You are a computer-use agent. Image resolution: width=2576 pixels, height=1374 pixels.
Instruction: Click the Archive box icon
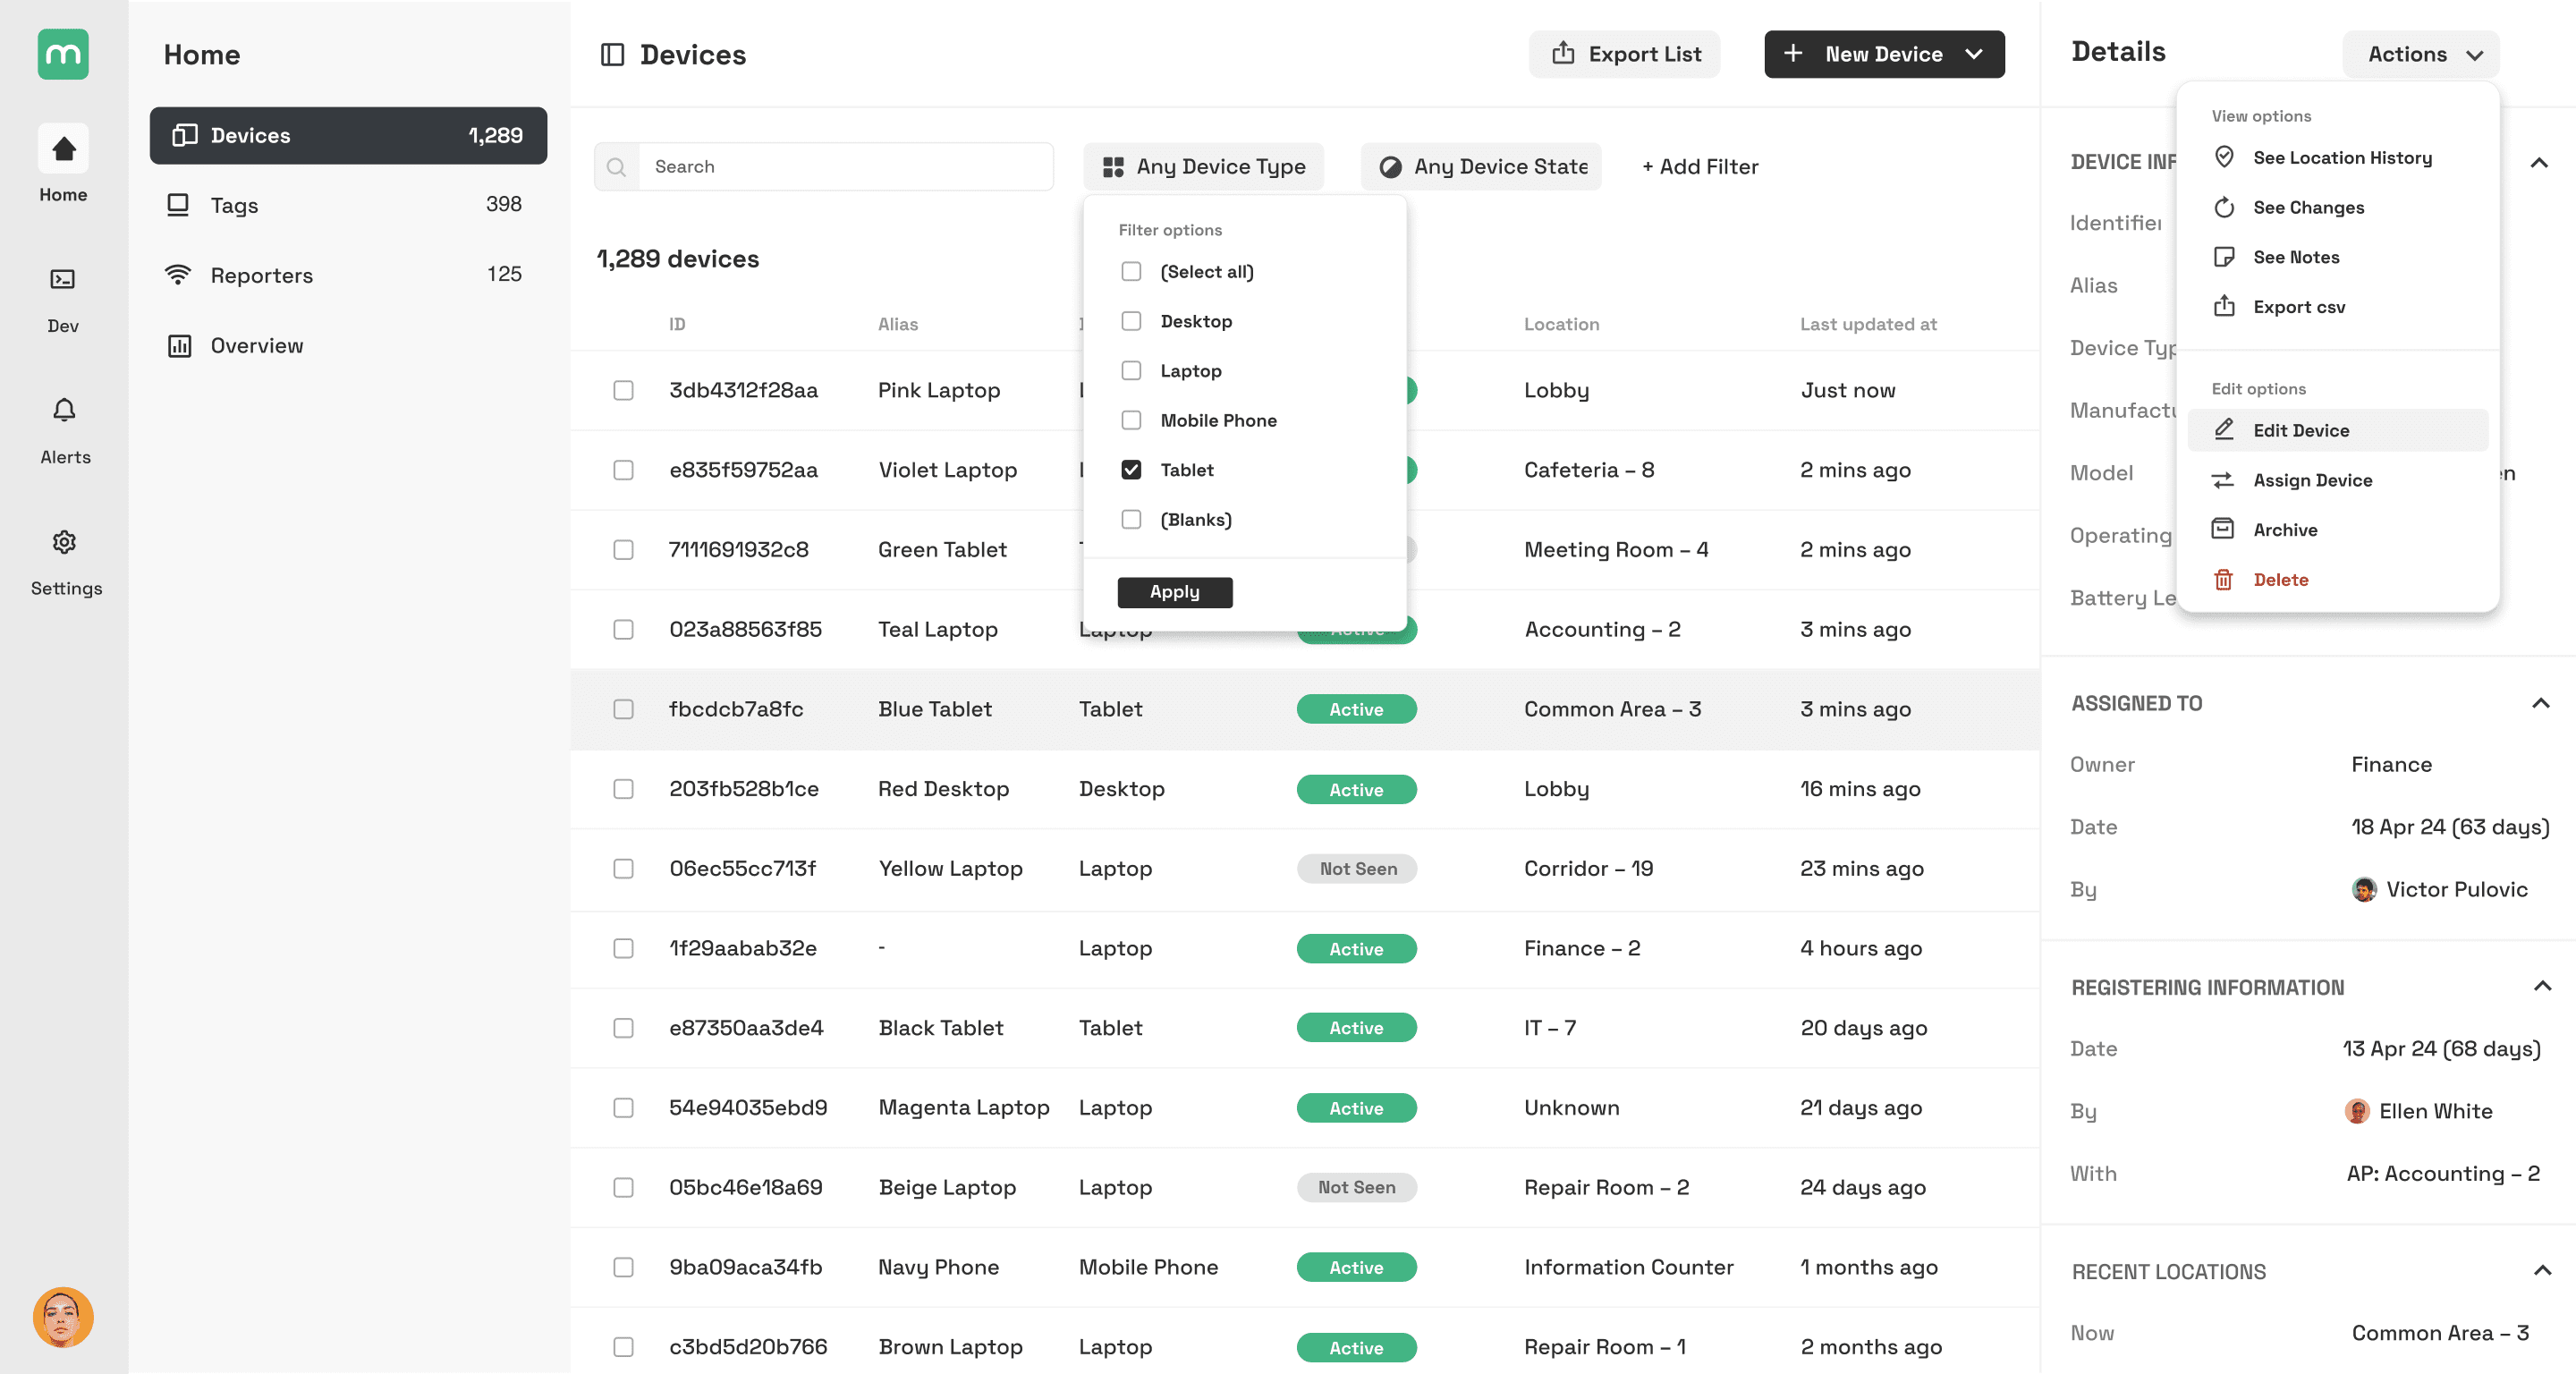[2223, 529]
